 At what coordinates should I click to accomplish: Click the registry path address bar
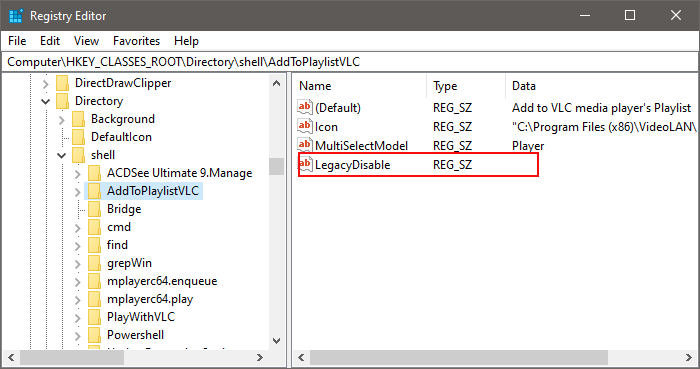(x=350, y=62)
